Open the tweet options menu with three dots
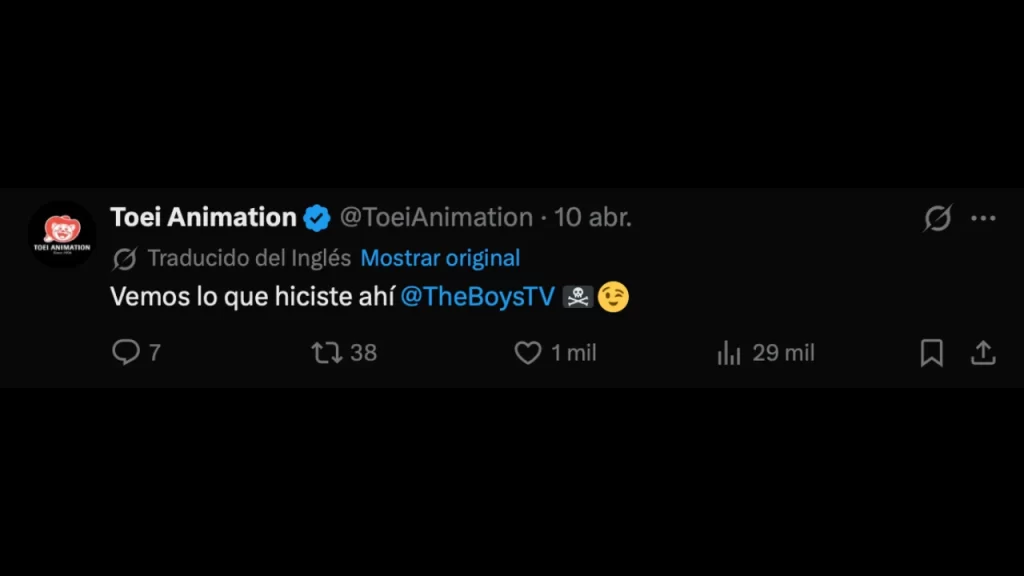This screenshot has width=1024, height=576. pyautogui.click(x=984, y=217)
